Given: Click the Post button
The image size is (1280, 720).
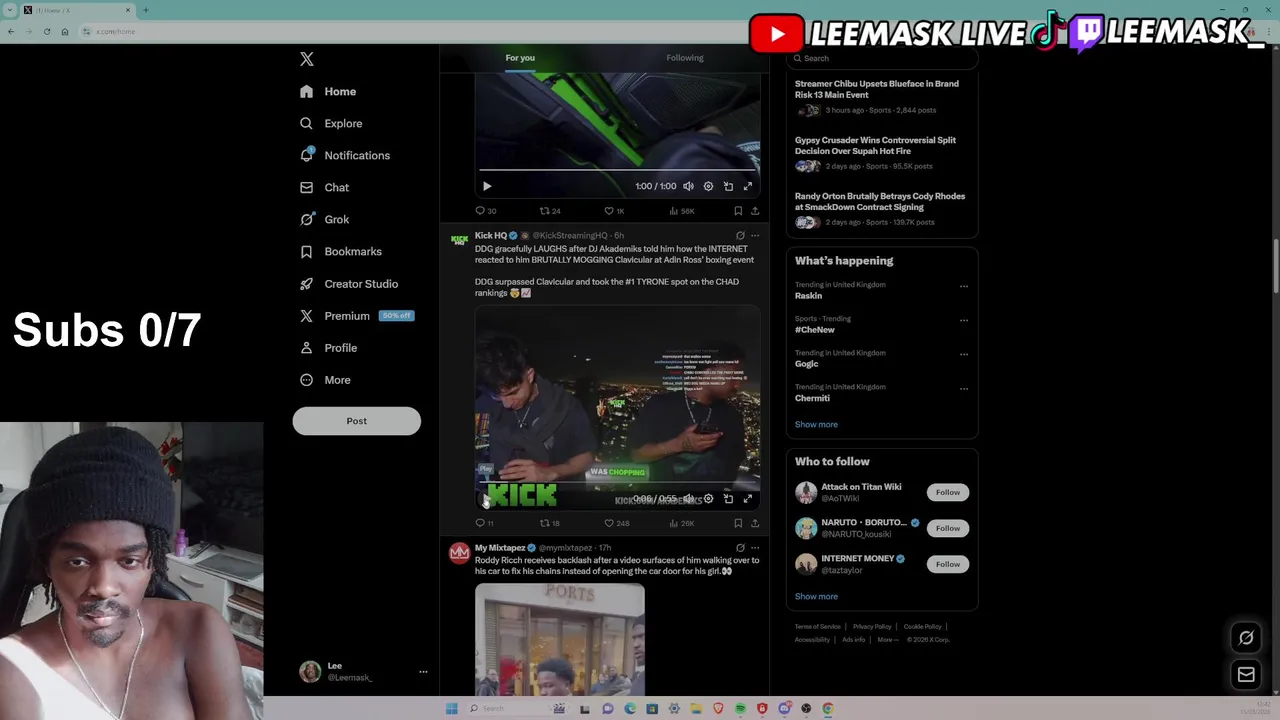Looking at the screenshot, I should pyautogui.click(x=356, y=421).
